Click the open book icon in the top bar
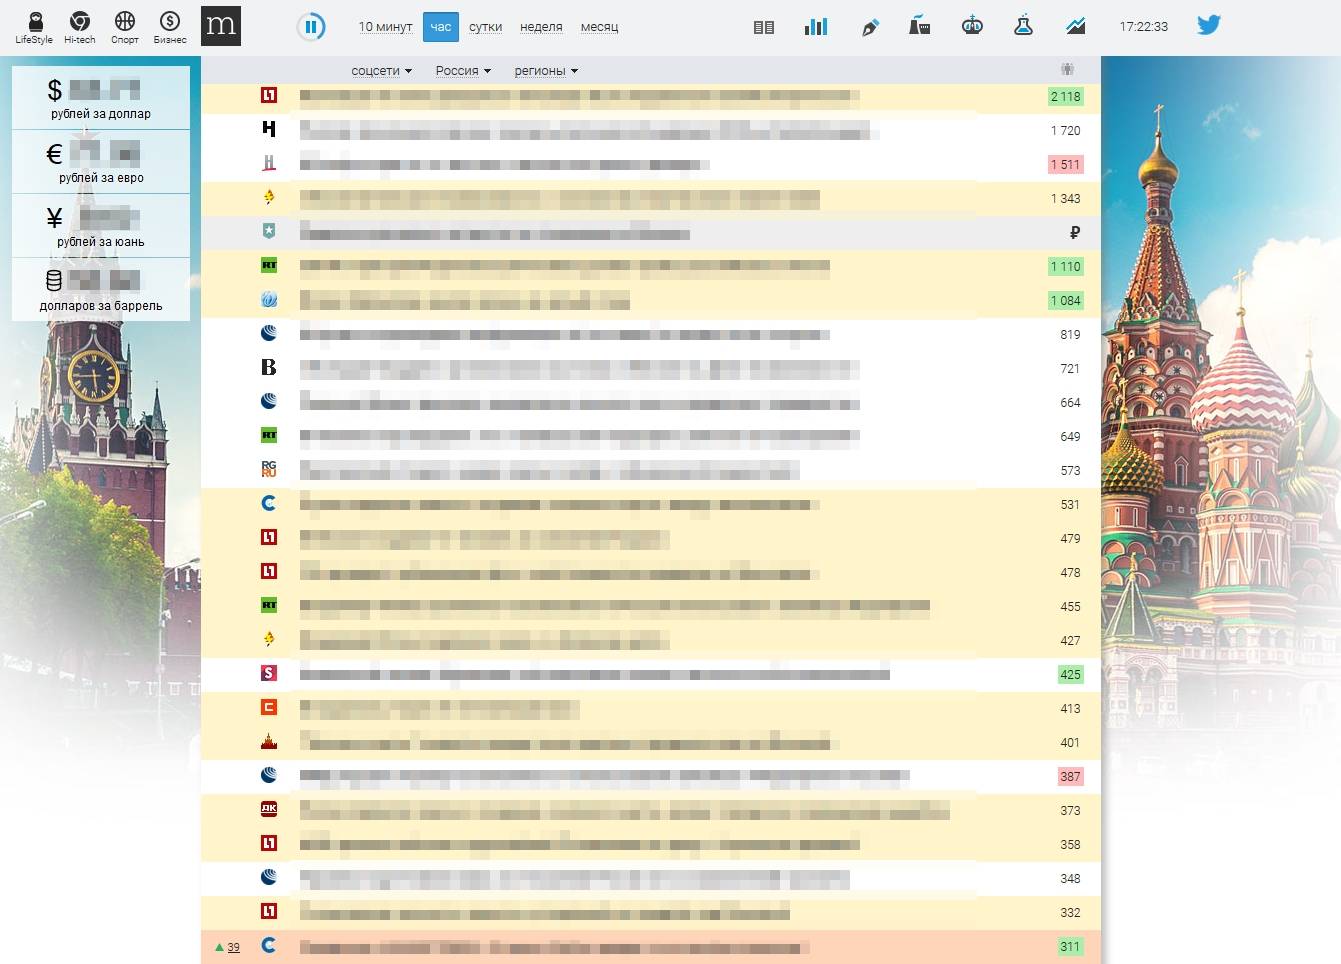 point(764,27)
